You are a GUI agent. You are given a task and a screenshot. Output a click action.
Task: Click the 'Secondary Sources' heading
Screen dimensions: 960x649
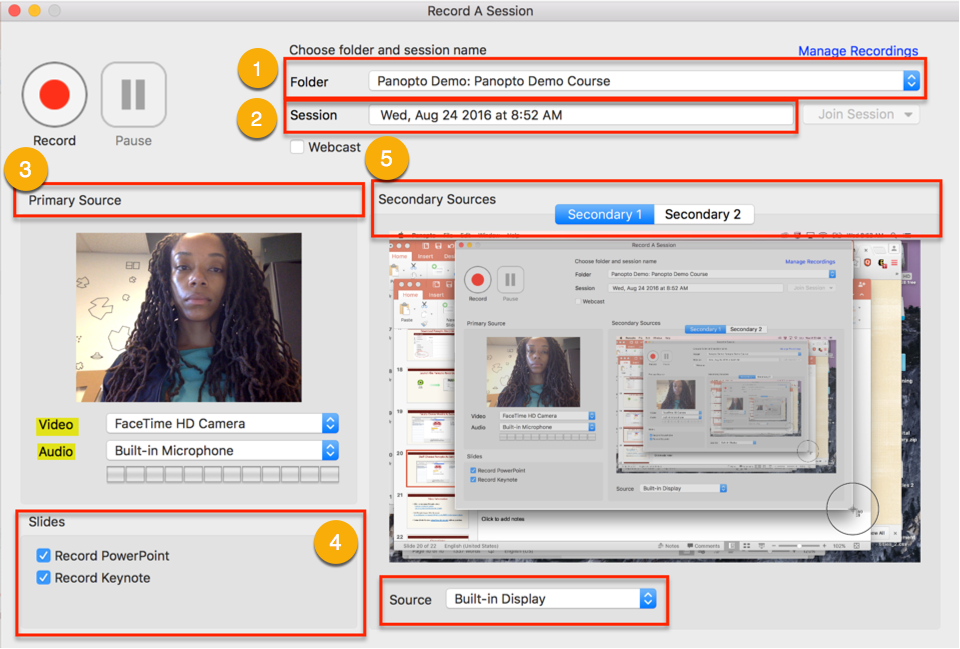437,199
